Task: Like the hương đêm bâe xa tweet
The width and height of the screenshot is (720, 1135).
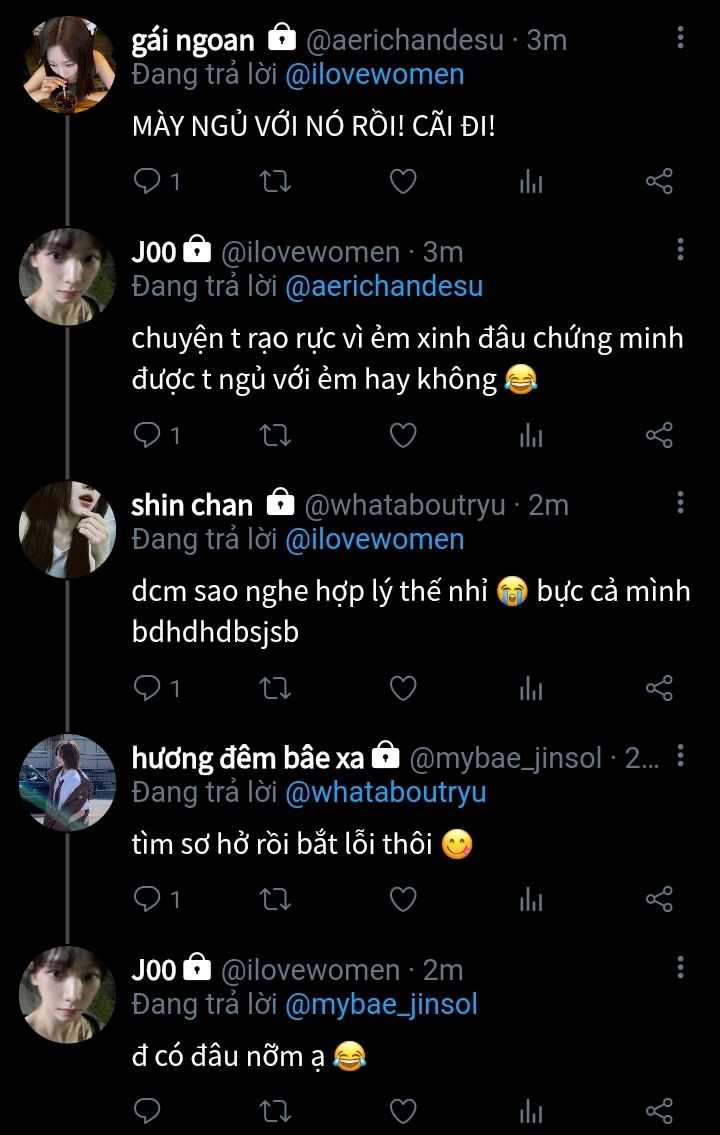Action: (402, 899)
